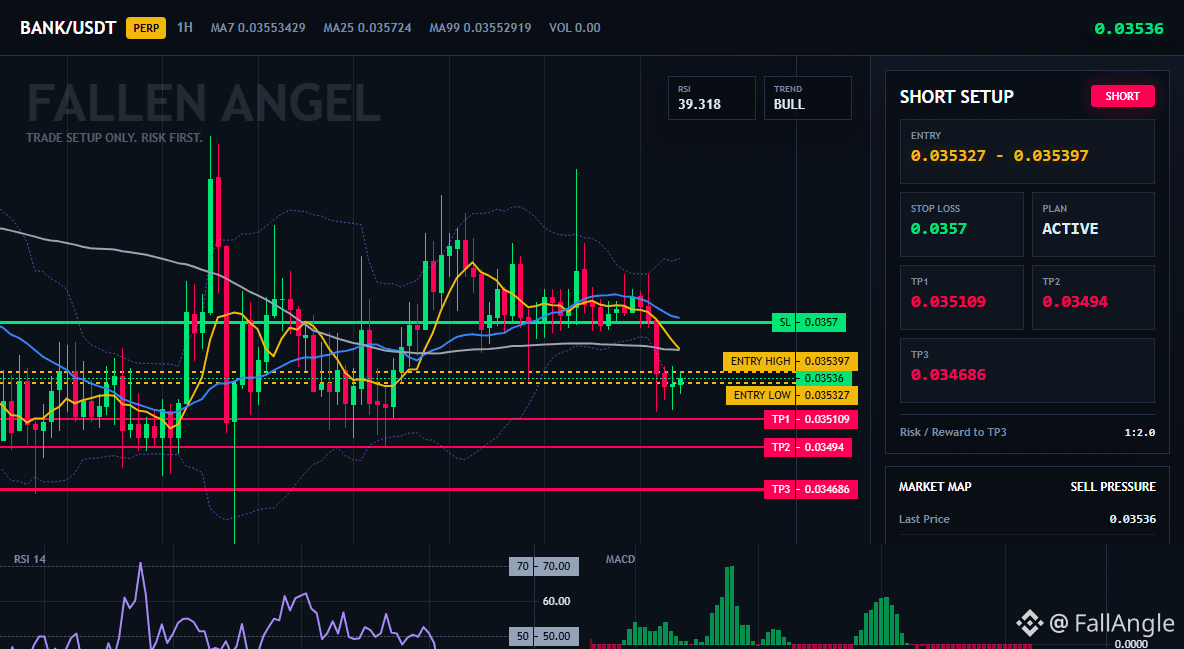Click the TP3 0.034686 card in setup panel
This screenshot has height=649, width=1184.
point(1027,370)
